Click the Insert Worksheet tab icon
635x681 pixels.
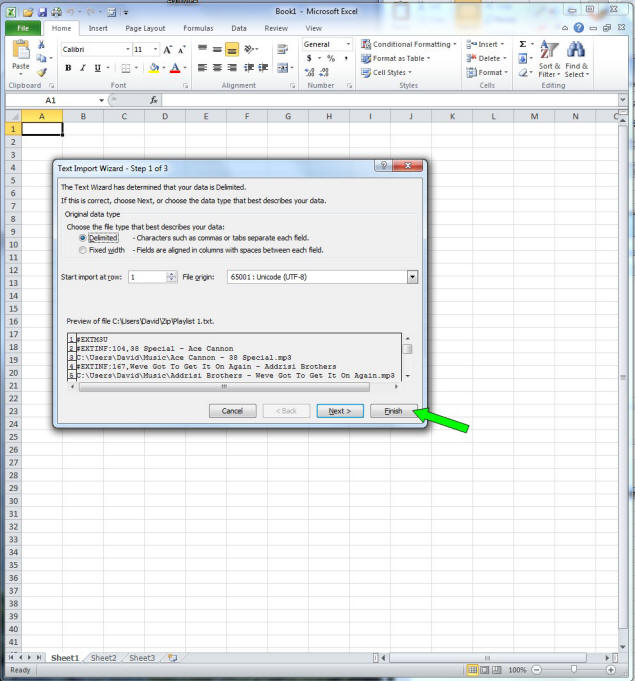pyautogui.click(x=172, y=658)
